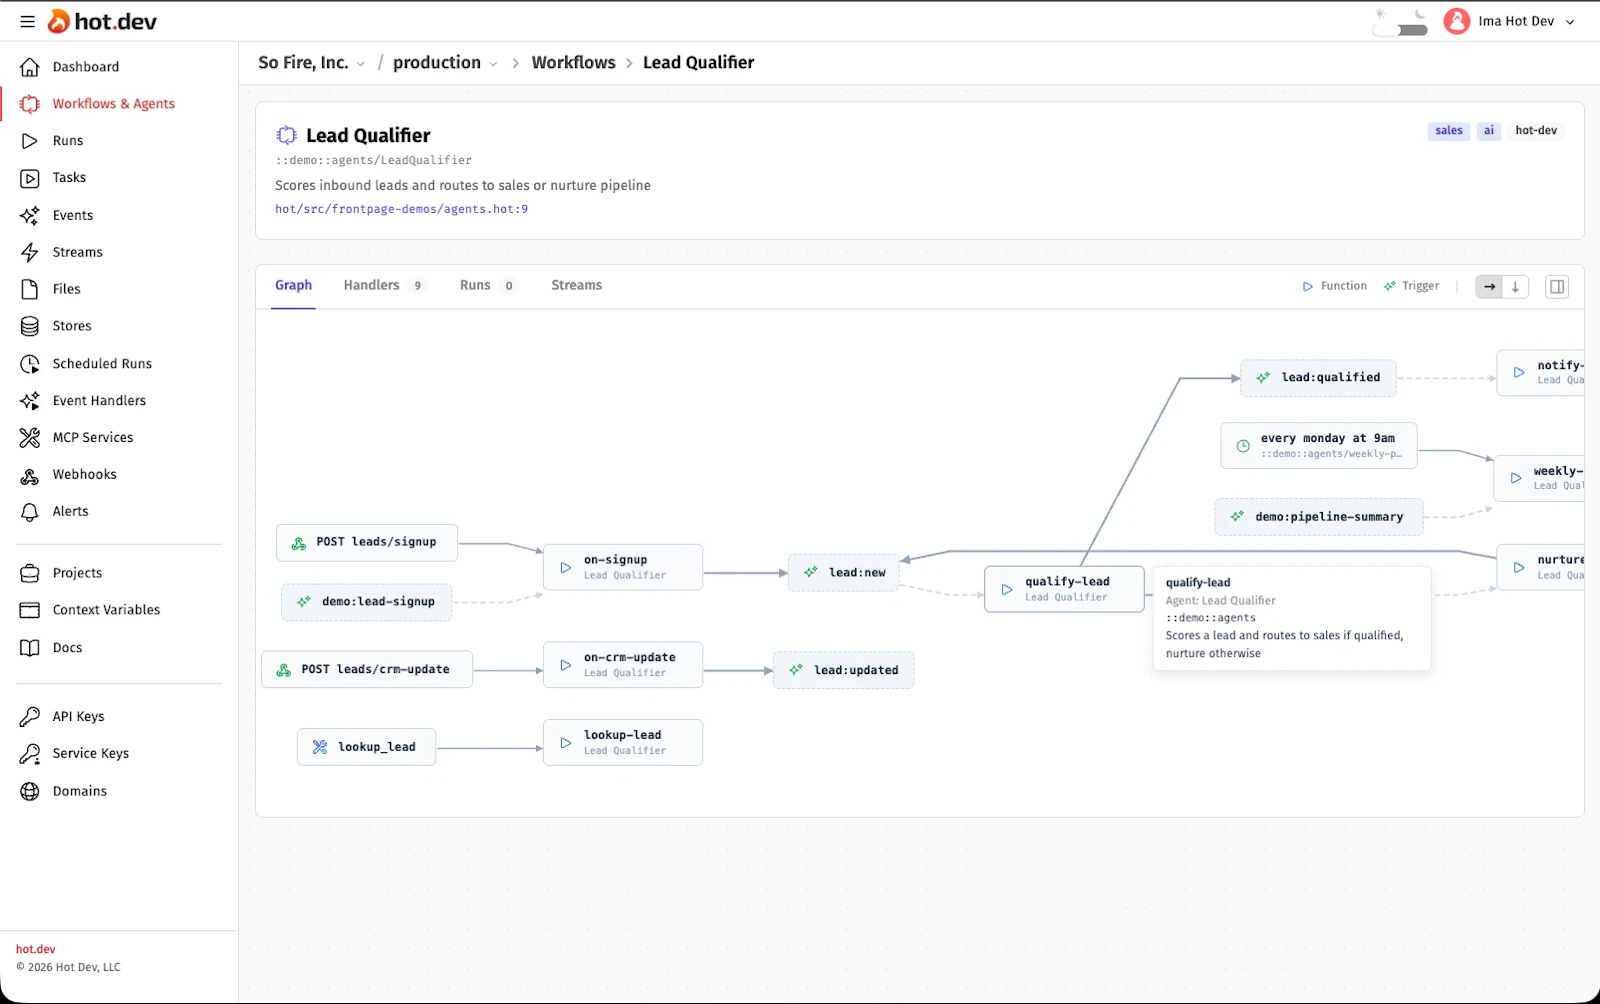Toggle the dark/light mode switch
The image size is (1600, 1004).
tap(1400, 22)
